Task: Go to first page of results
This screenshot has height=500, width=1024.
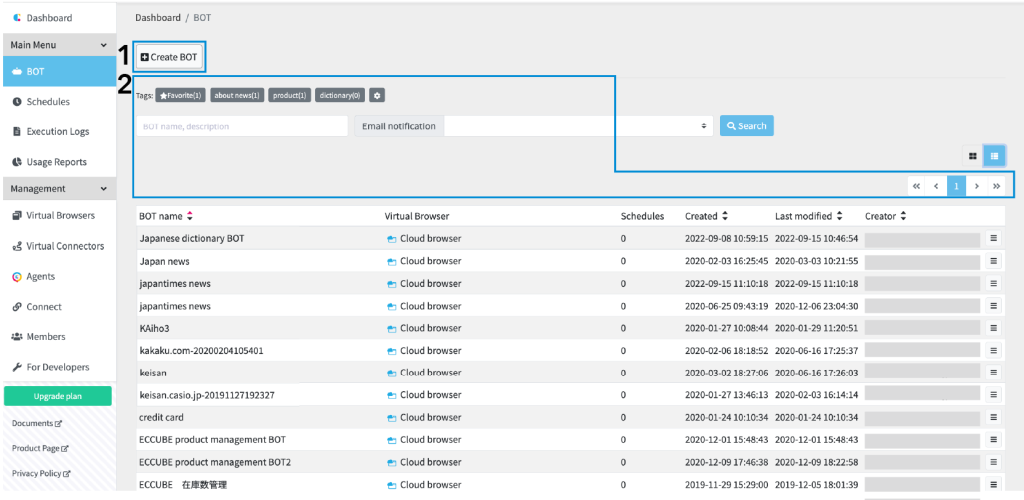Action: (916, 186)
